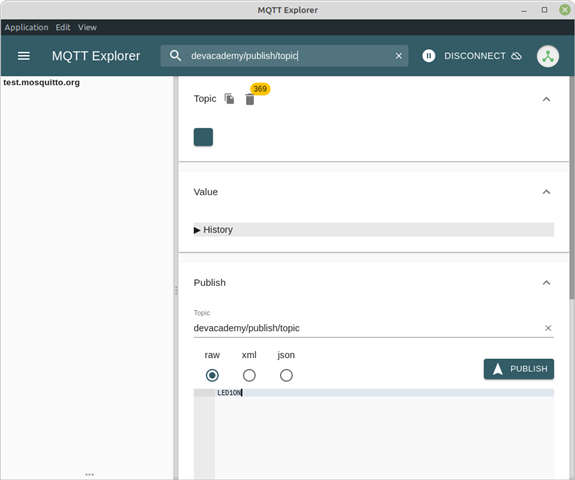The width and height of the screenshot is (575, 480).
Task: Open the View menu
Action: (87, 28)
